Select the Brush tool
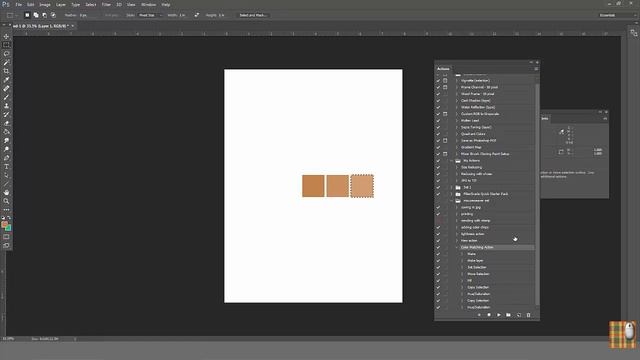The height and width of the screenshot is (360, 640). (6, 97)
